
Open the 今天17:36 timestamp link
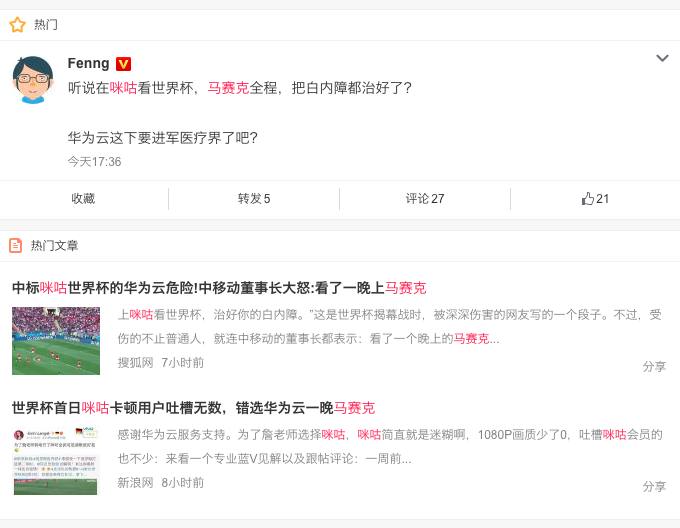tap(94, 162)
